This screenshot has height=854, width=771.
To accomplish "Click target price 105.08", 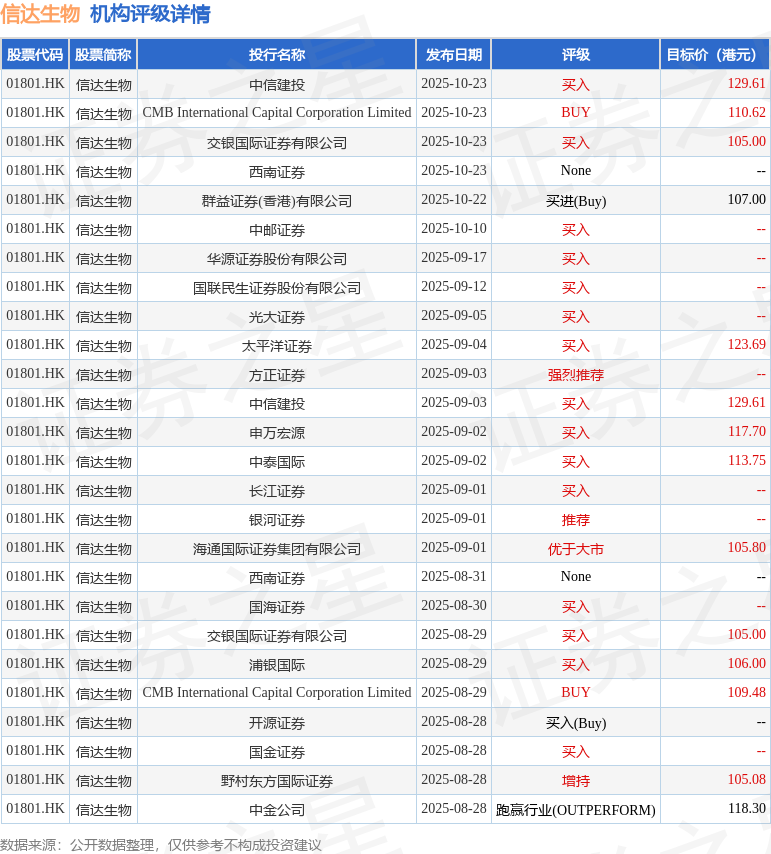I will click(x=746, y=779).
